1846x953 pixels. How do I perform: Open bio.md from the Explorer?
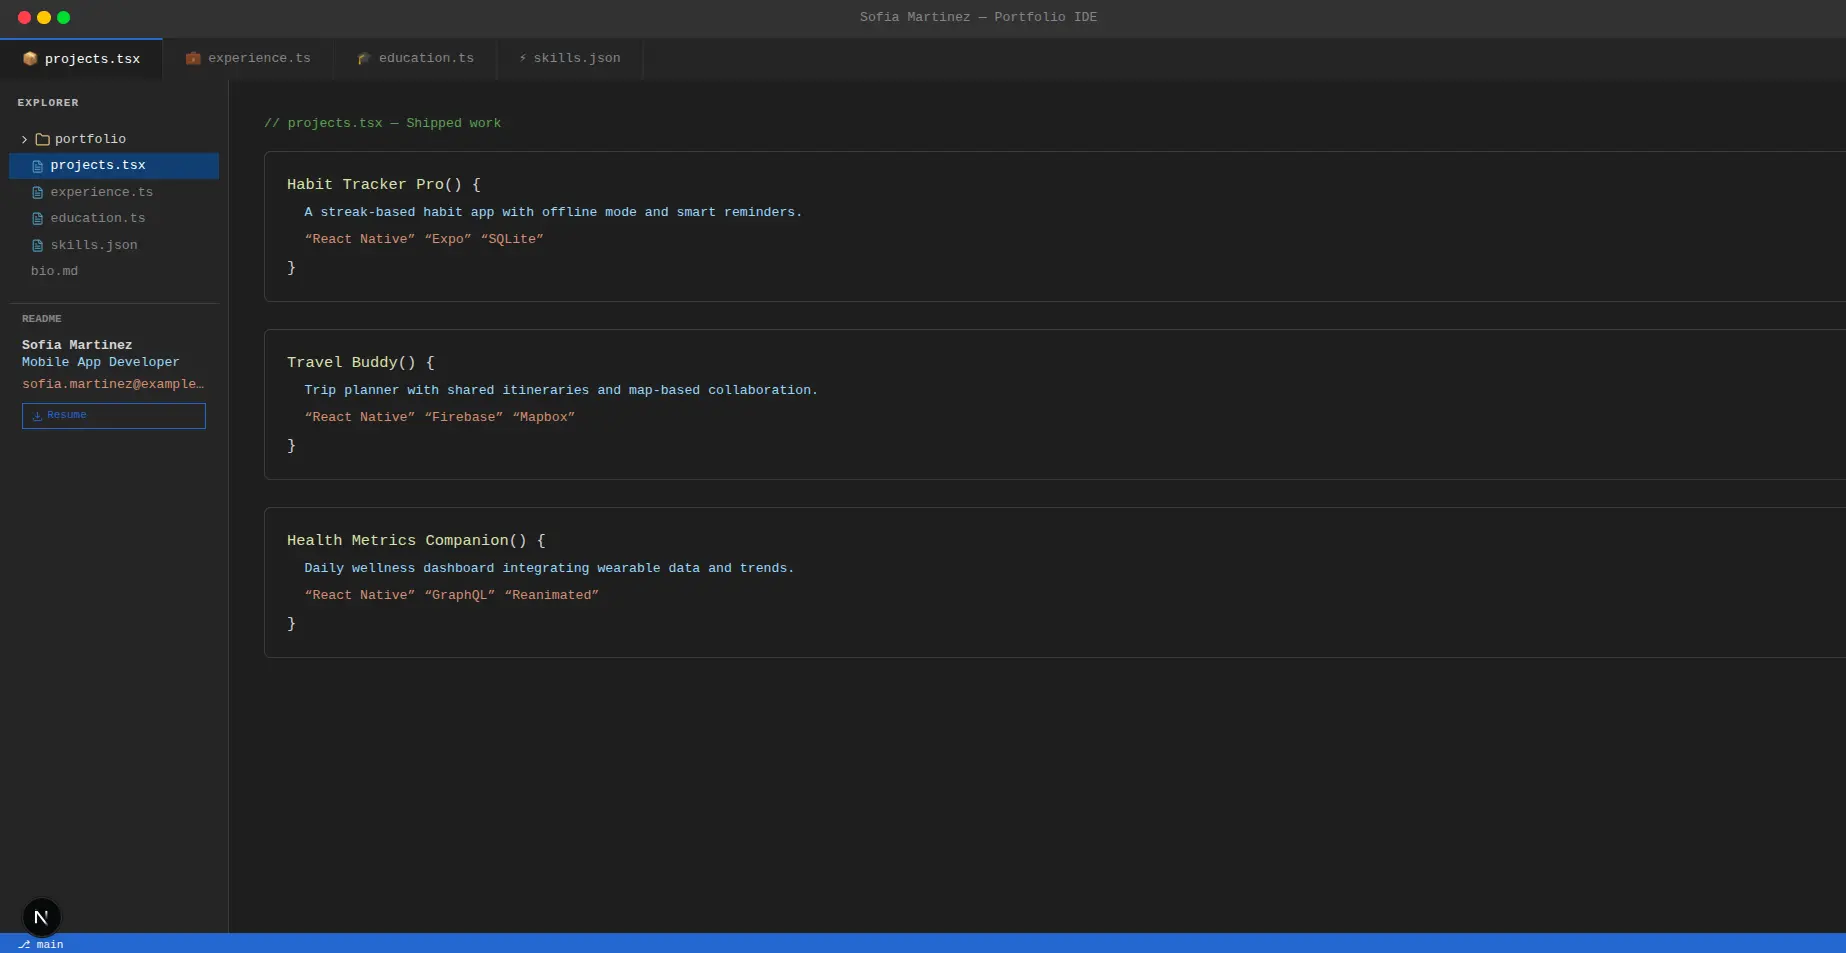click(x=54, y=271)
